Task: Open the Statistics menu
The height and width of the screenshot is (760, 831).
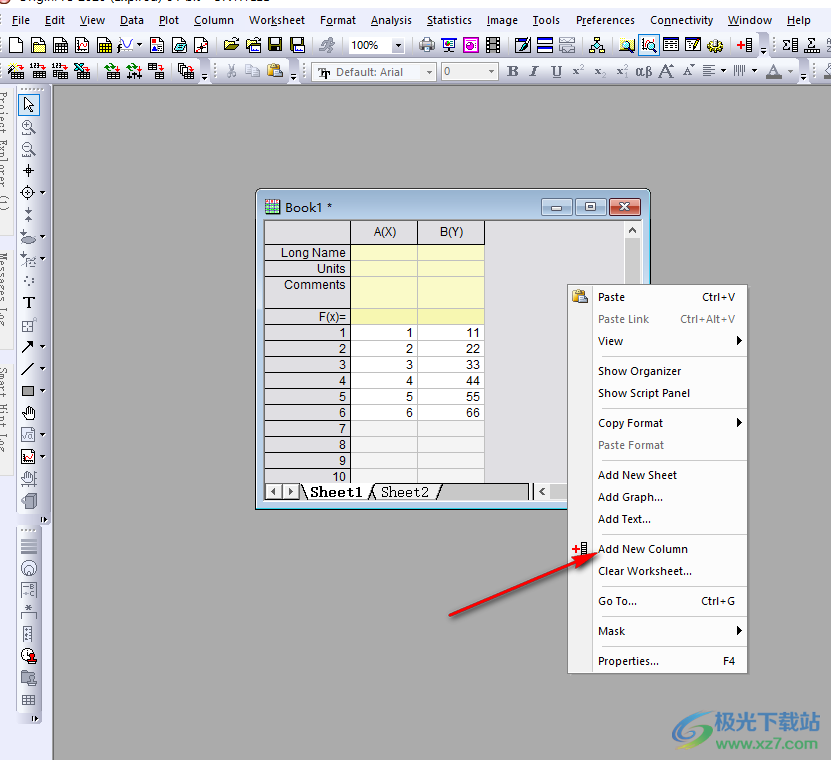Action: [x=449, y=20]
